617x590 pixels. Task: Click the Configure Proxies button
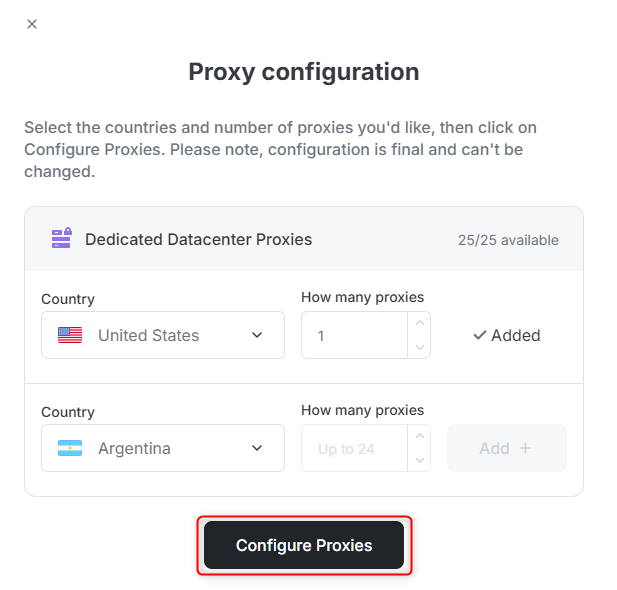coord(304,545)
